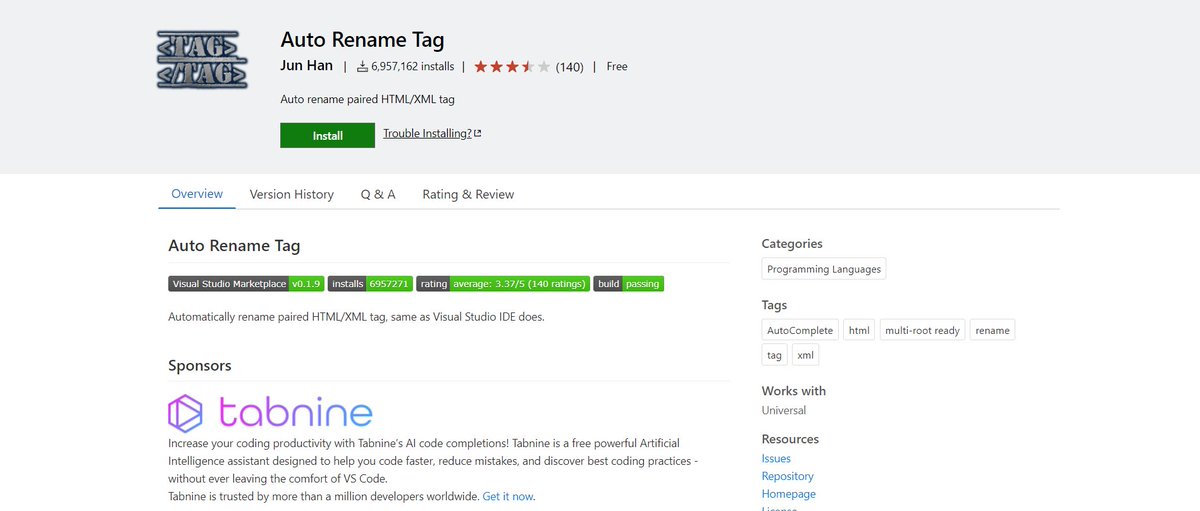Switch to the Version History tab
This screenshot has height=511, width=1200.
(292, 194)
